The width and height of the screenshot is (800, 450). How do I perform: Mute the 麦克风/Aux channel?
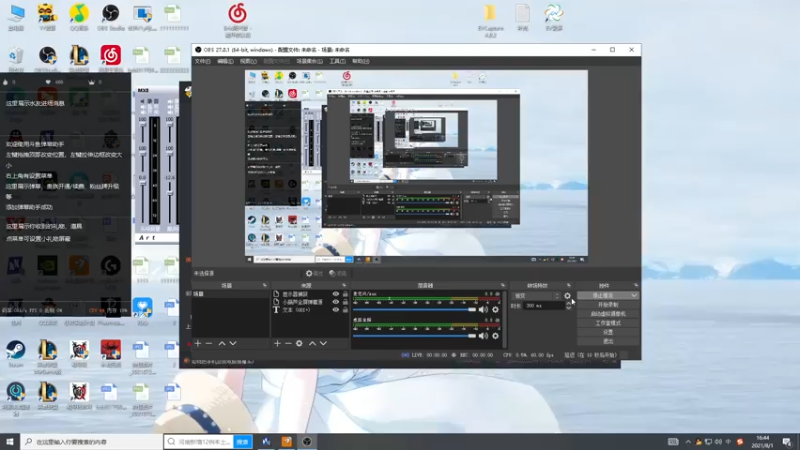(483, 309)
